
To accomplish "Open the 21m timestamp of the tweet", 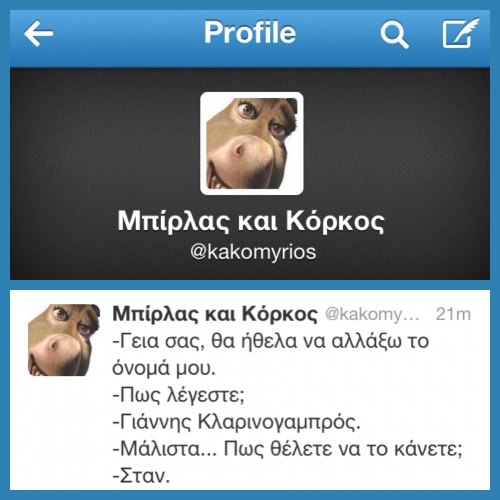I will click(x=453, y=314).
